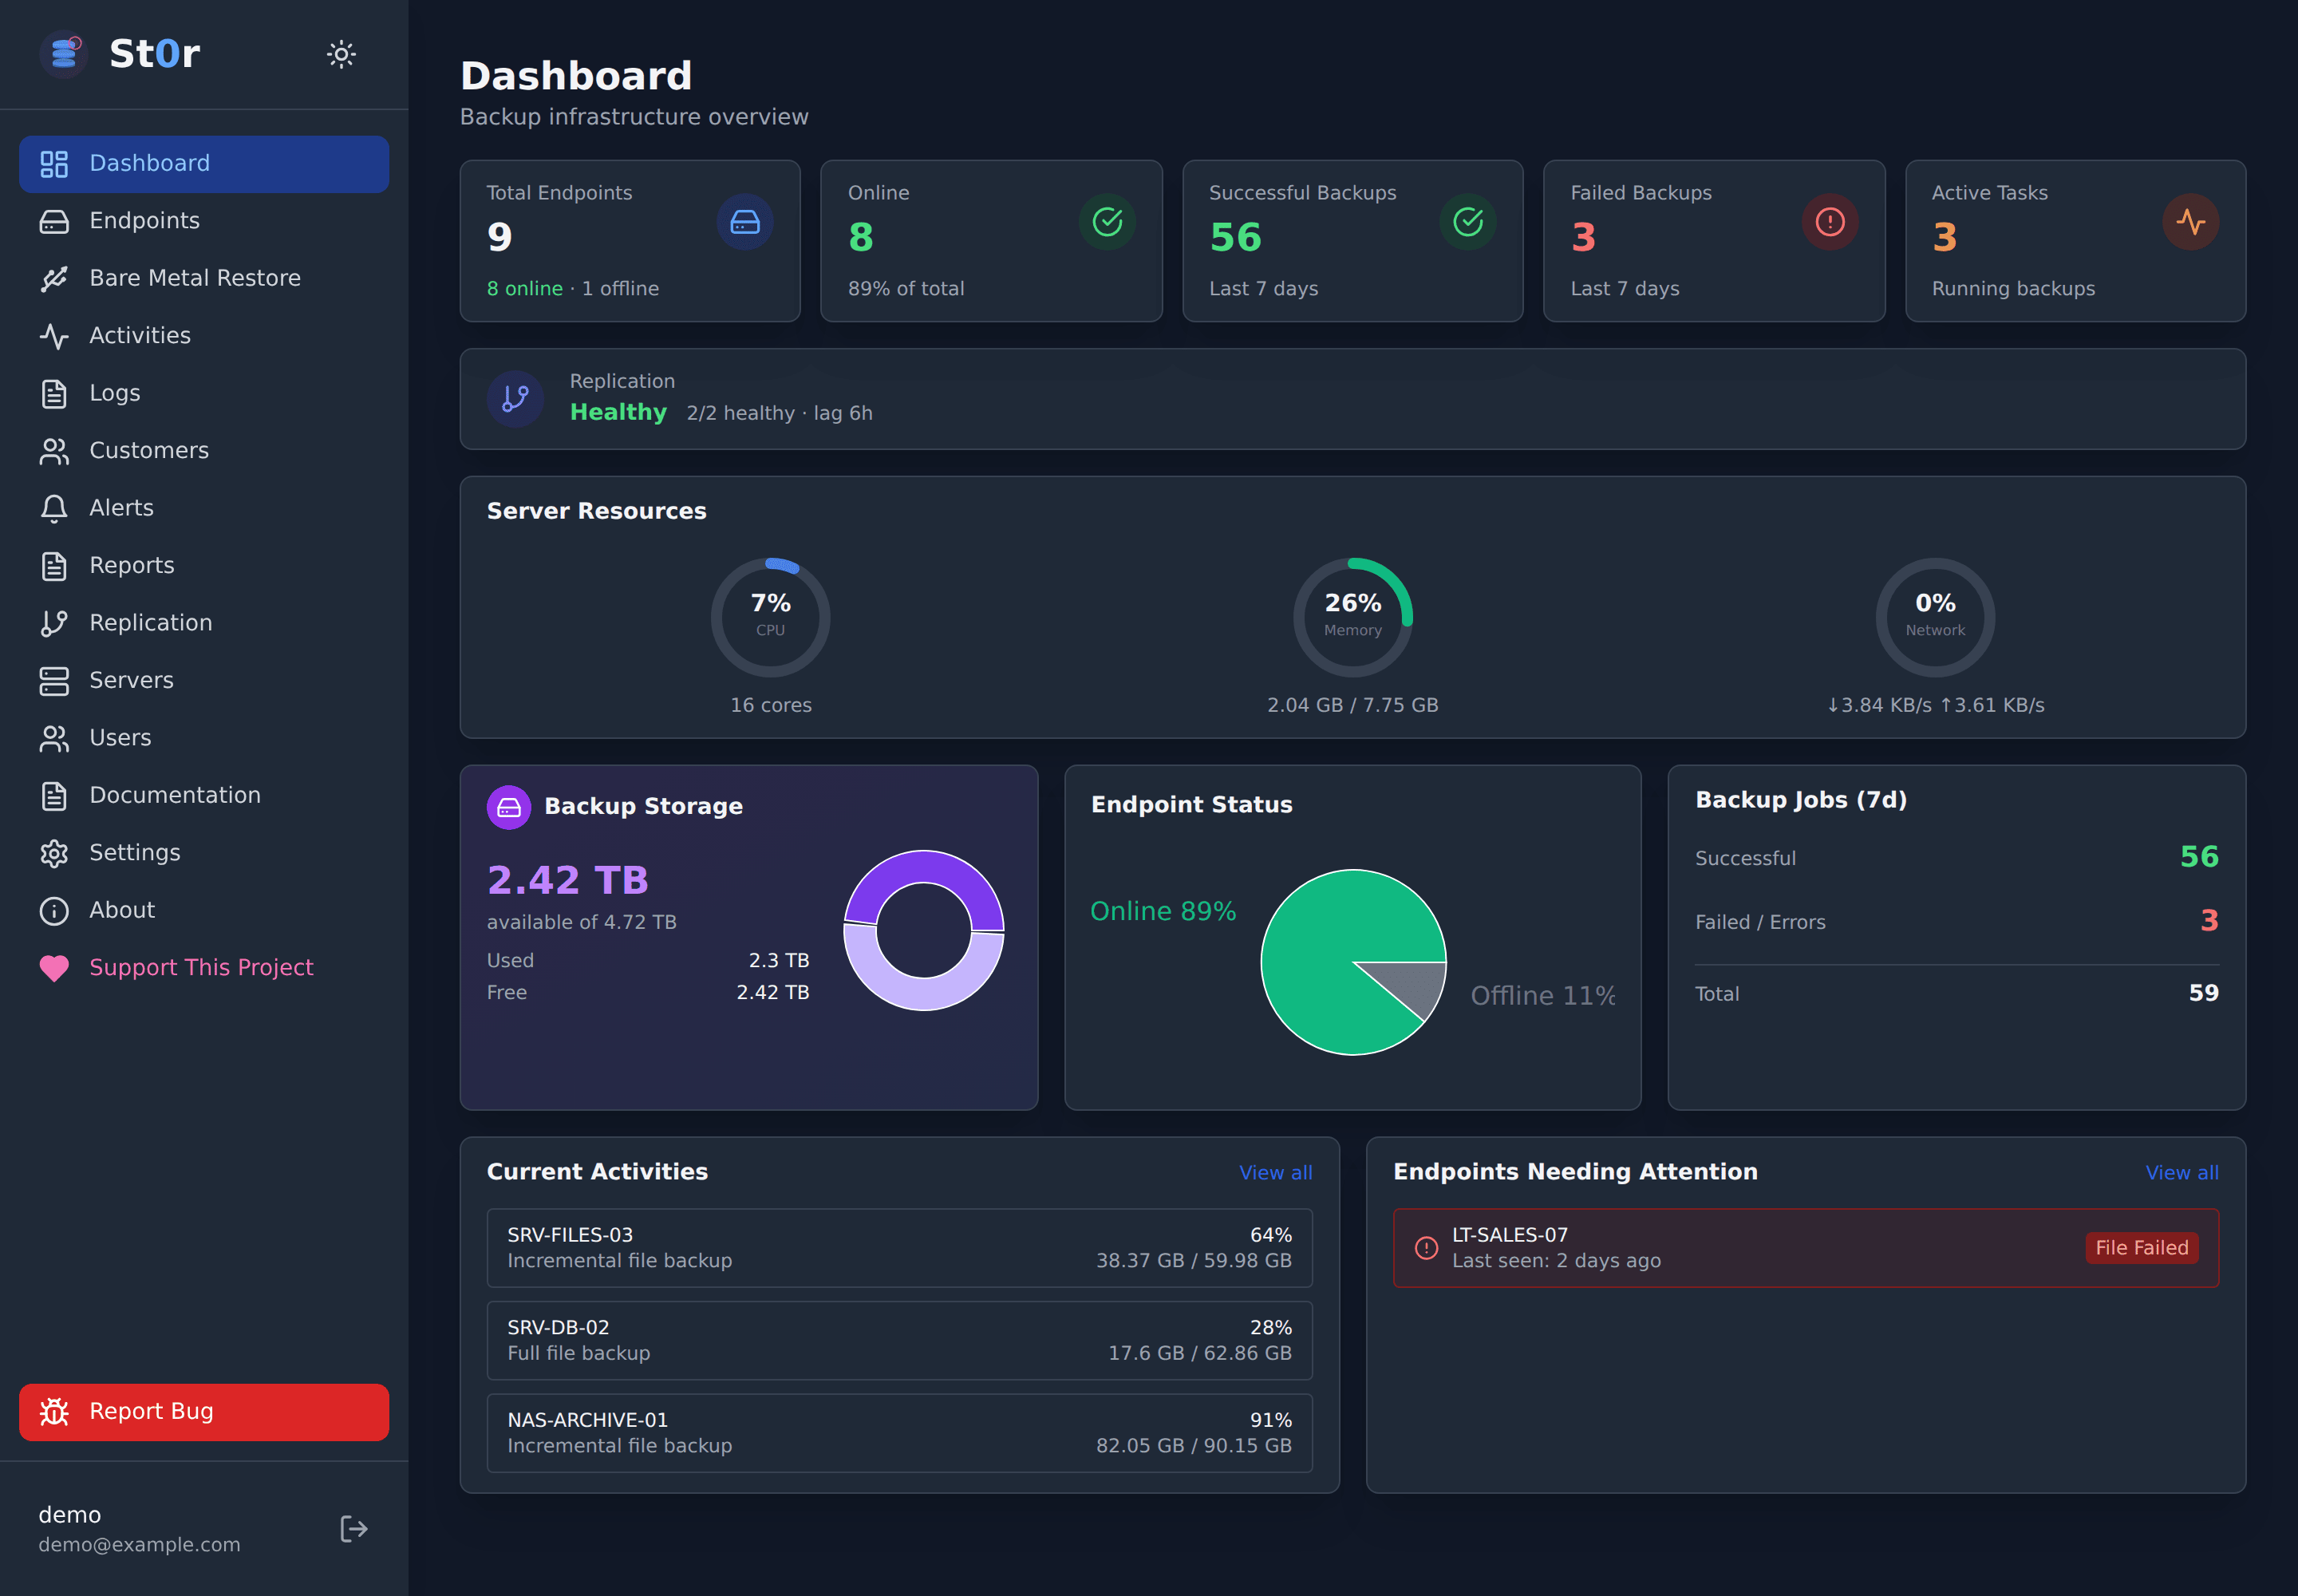Viewport: 2298px width, 1596px height.
Task: Click the Successful Backups checkmark icon
Action: tap(1468, 222)
